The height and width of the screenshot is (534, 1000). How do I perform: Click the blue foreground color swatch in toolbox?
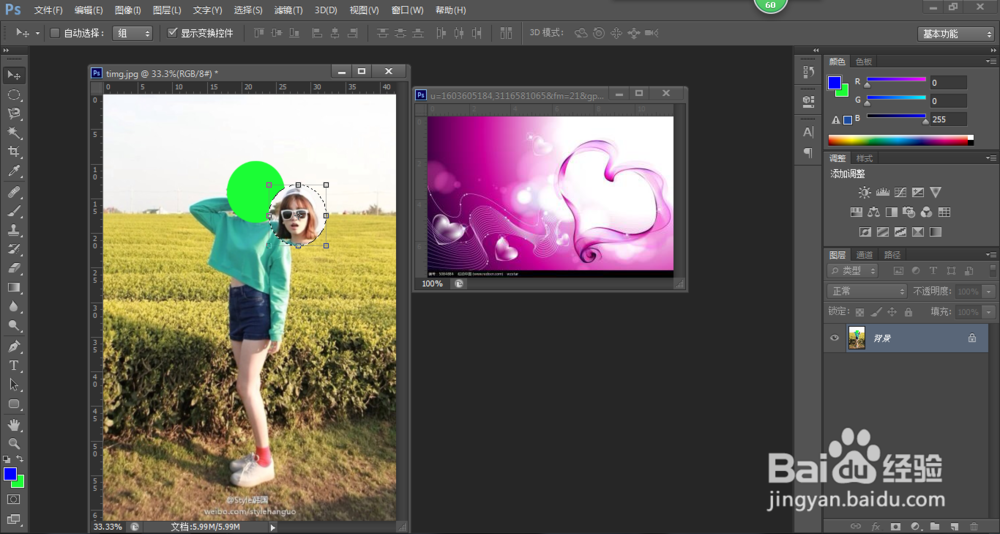click(x=10, y=474)
